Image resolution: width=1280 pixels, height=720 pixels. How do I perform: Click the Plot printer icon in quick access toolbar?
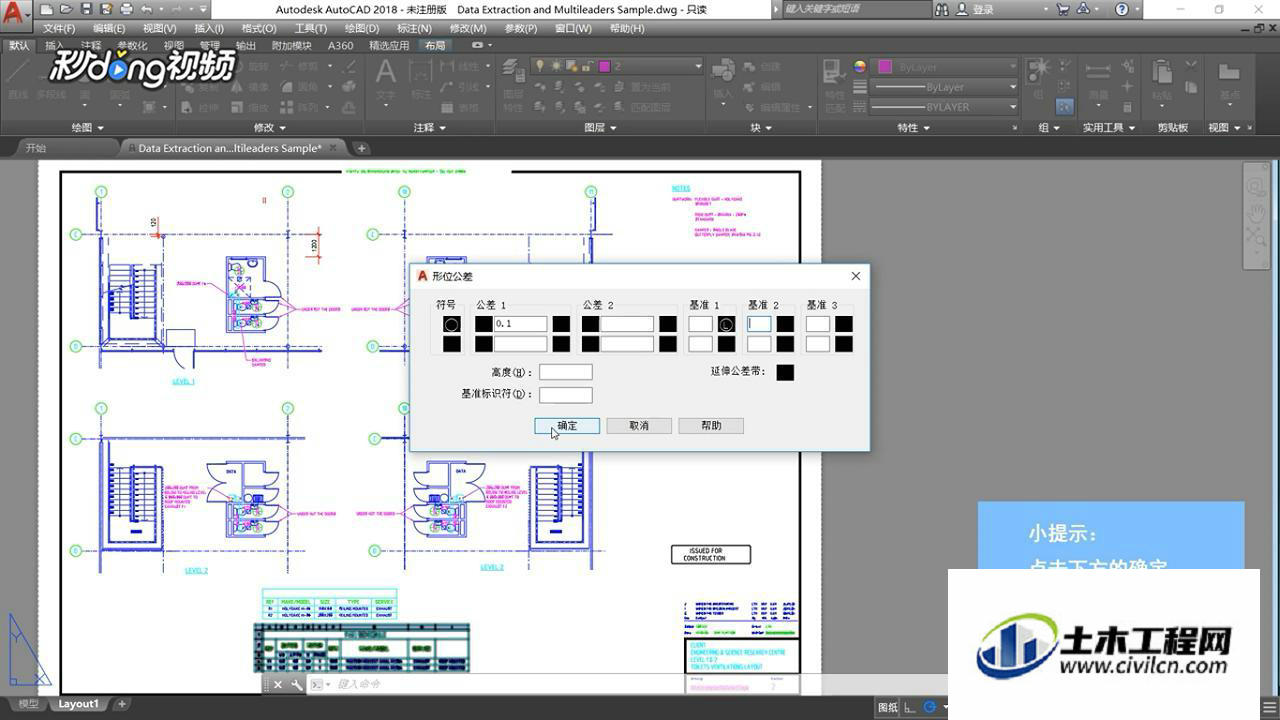coord(126,9)
